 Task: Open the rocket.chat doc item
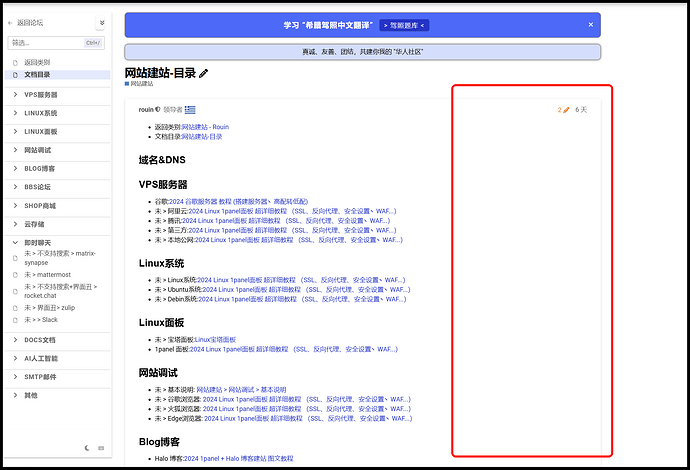60,291
